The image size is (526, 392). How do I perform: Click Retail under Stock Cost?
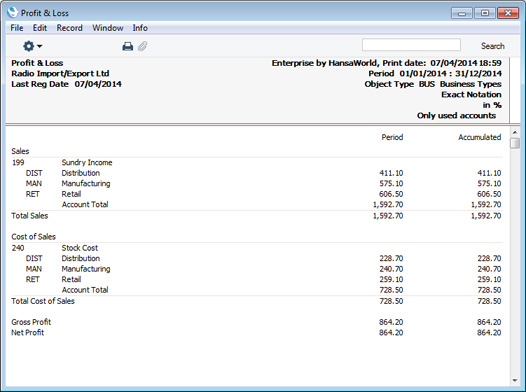coord(71,279)
